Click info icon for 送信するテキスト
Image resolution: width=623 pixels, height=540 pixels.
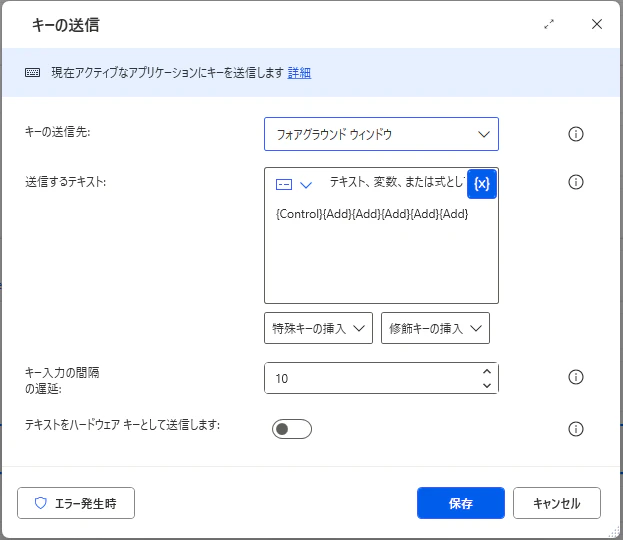pyautogui.click(x=575, y=182)
